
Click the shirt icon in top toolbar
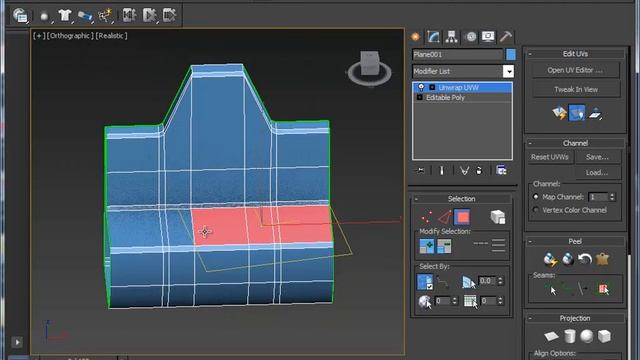tap(64, 16)
